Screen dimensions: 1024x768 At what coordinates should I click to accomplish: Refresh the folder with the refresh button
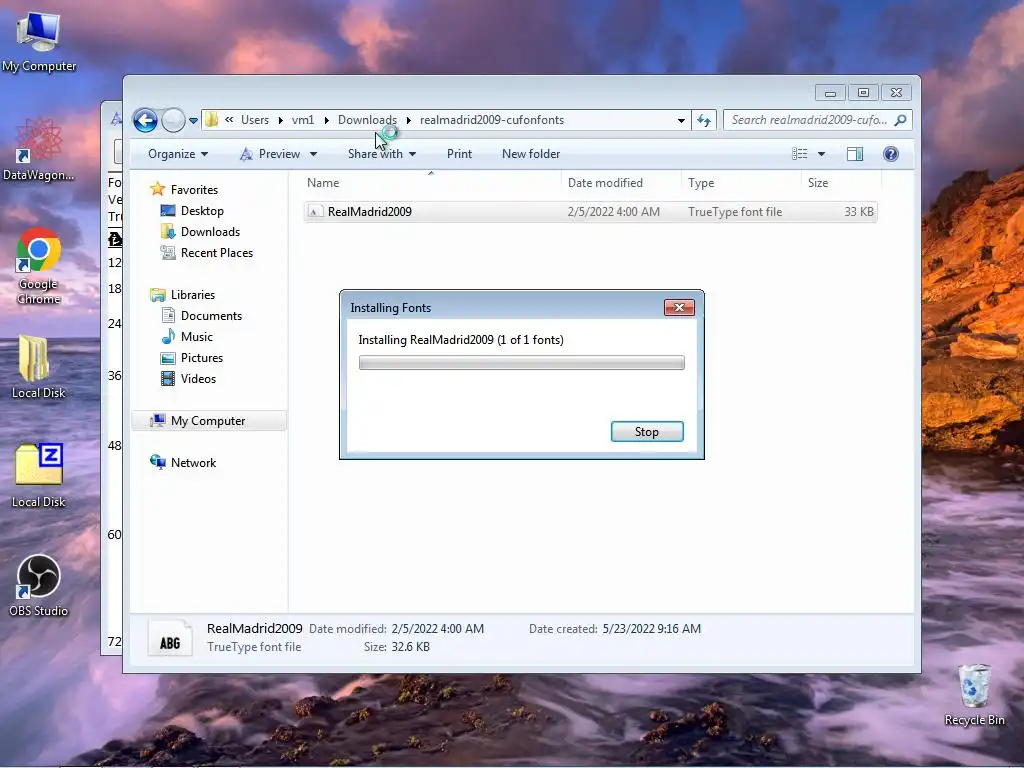[x=704, y=120]
